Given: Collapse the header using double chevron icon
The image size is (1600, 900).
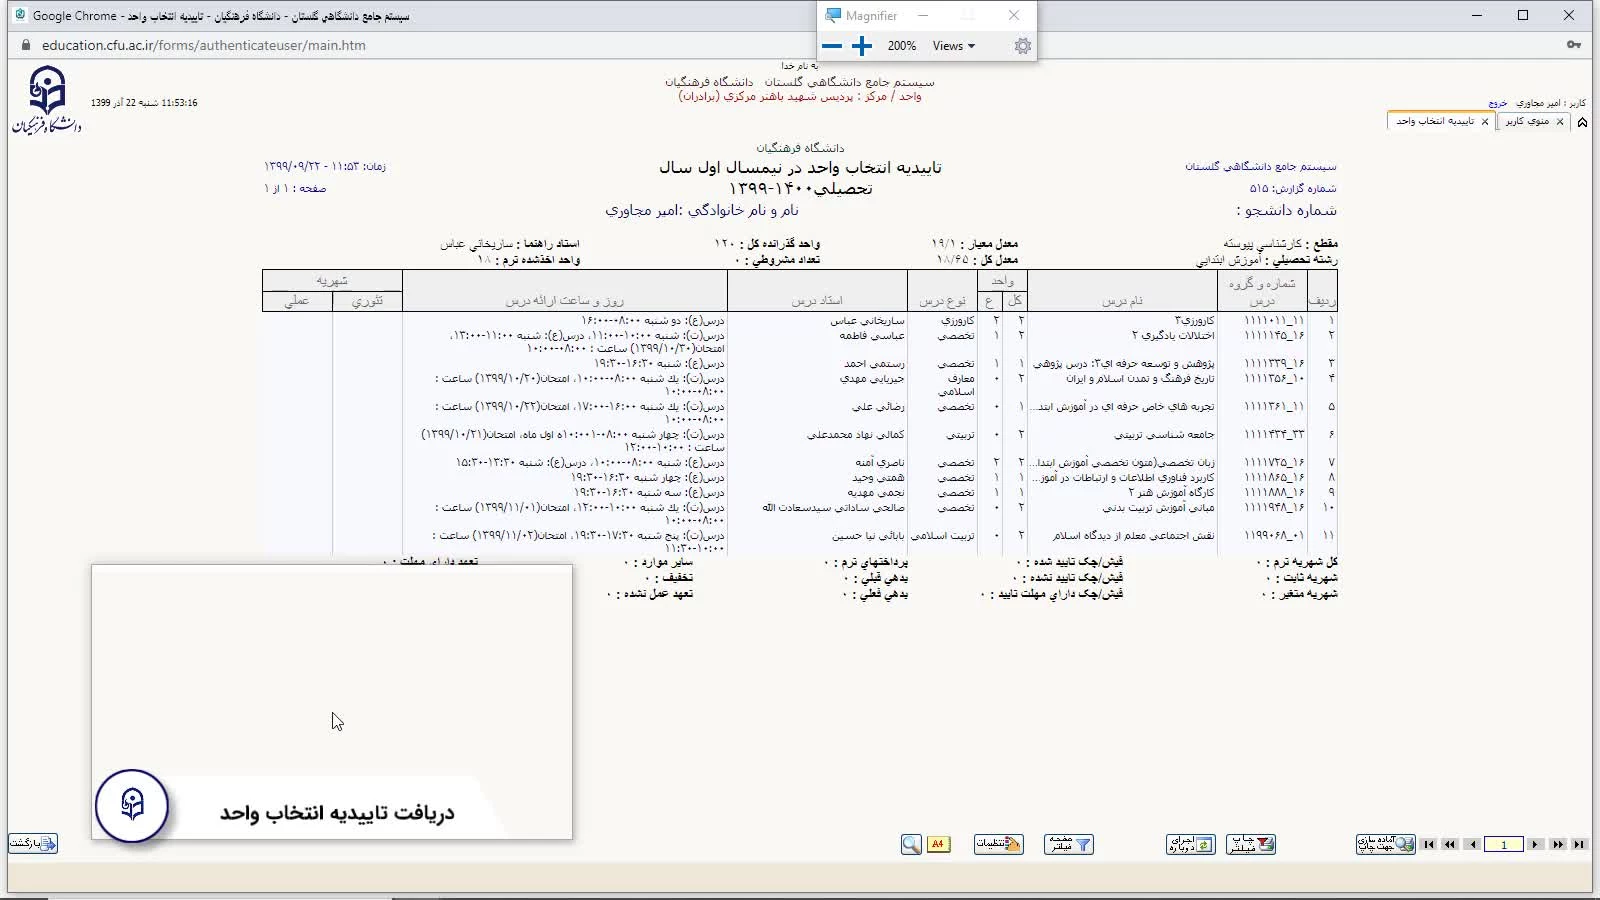Looking at the screenshot, I should (1582, 122).
